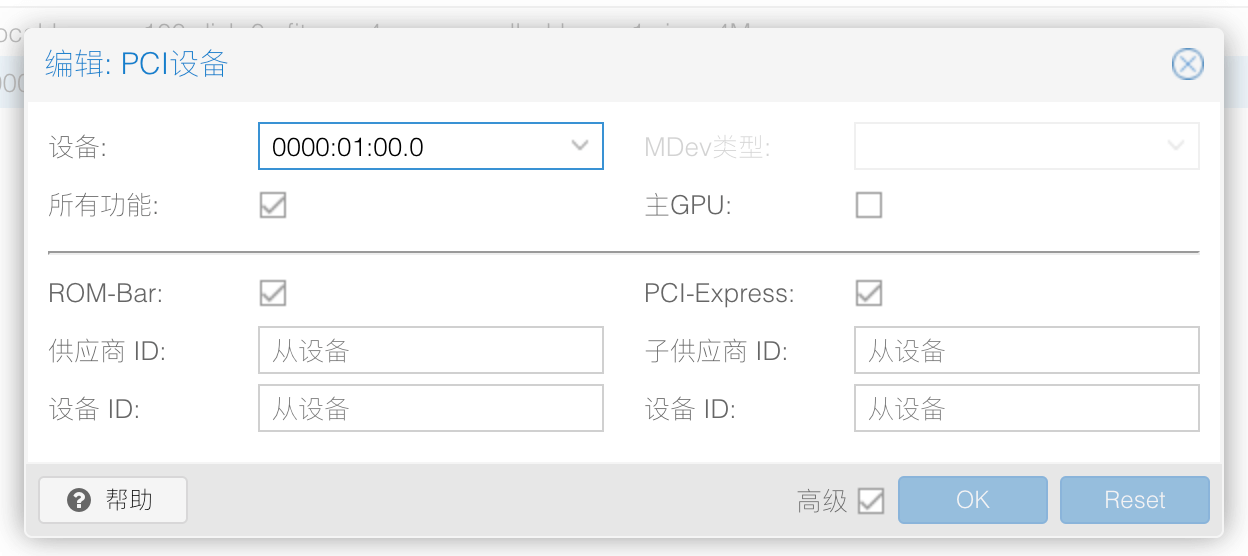Click the 高级 label text

tap(822, 501)
